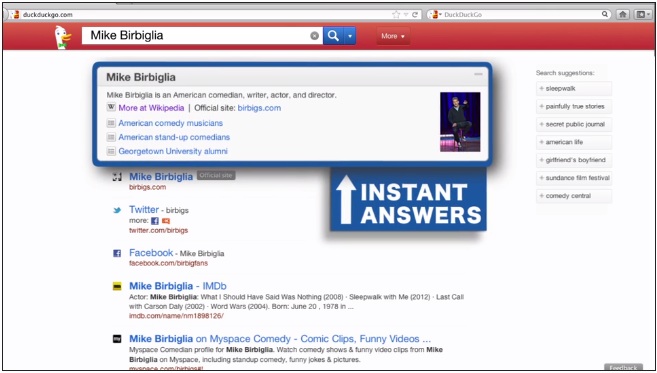Image resolution: width=657 pixels, height=373 pixels.
Task: Click the DuckDuckGo duck logo
Action: pyautogui.click(x=63, y=37)
